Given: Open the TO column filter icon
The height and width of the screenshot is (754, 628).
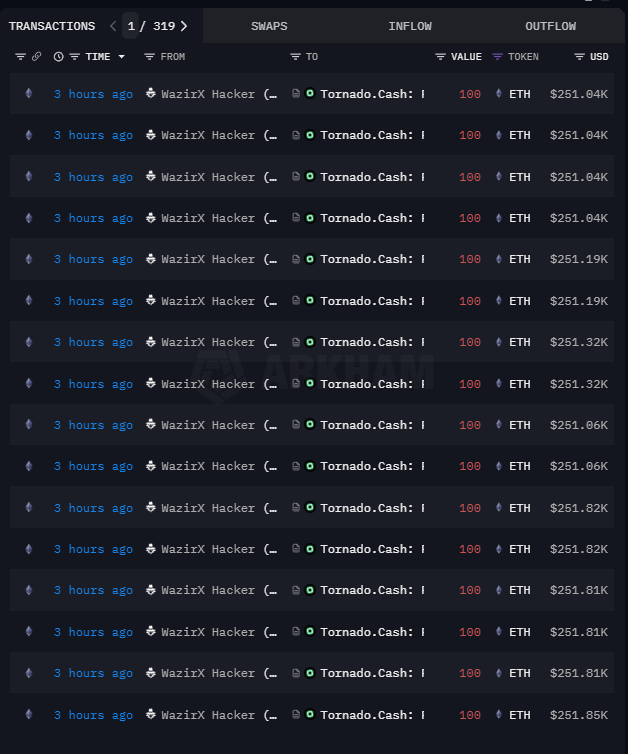Looking at the screenshot, I should (295, 57).
